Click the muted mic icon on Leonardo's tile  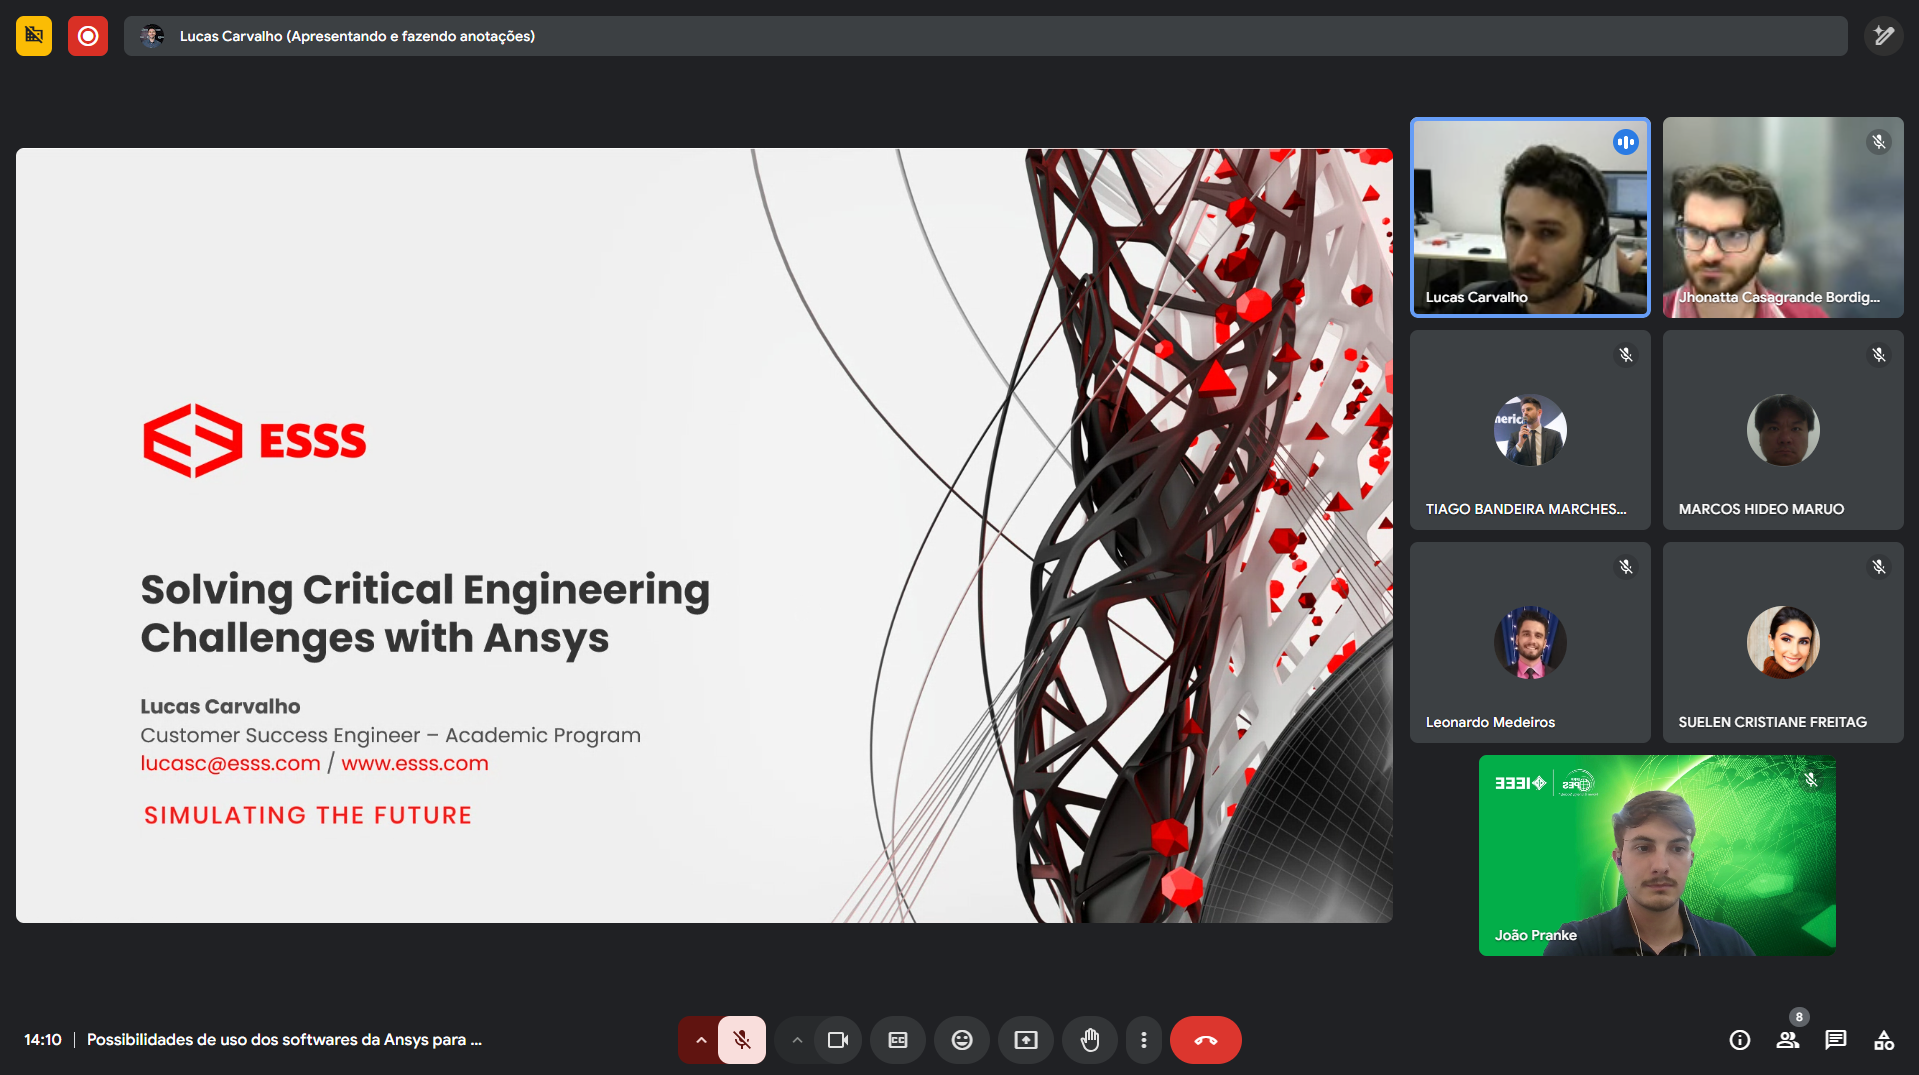coord(1626,567)
